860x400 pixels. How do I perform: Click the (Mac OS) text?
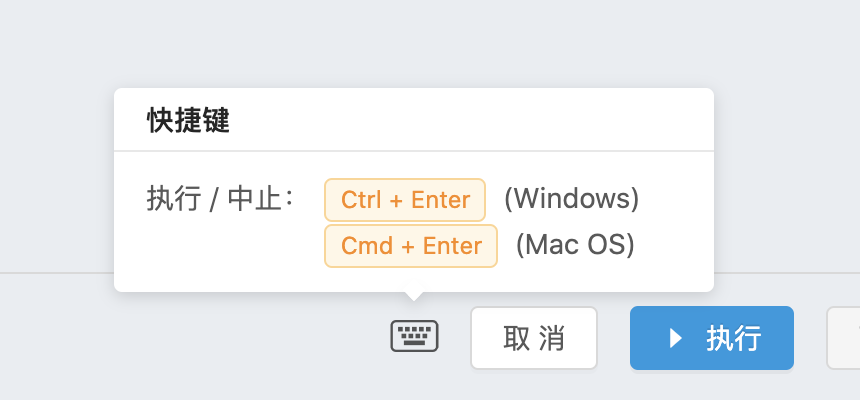click(x=575, y=245)
